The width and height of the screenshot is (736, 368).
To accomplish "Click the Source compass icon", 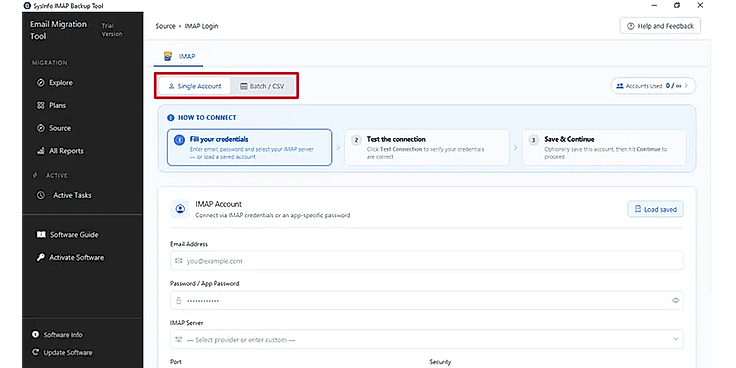I will [40, 128].
